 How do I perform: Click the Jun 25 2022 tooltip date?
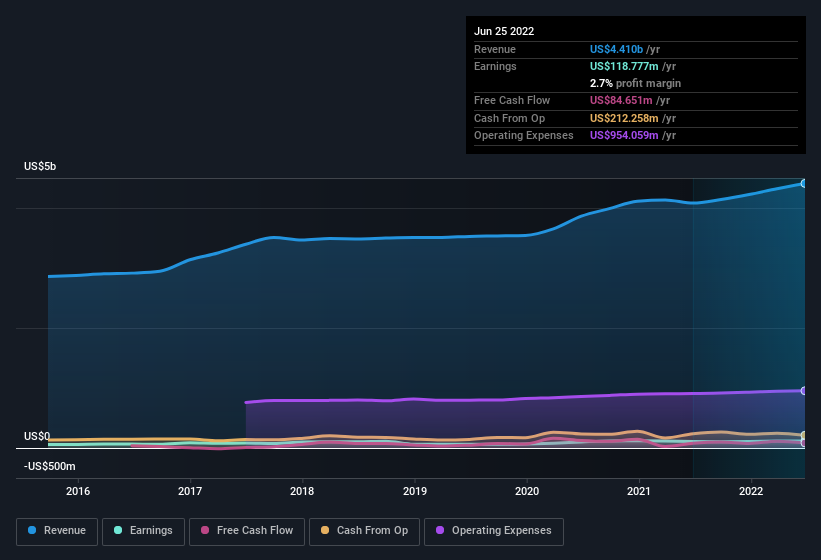coord(504,31)
